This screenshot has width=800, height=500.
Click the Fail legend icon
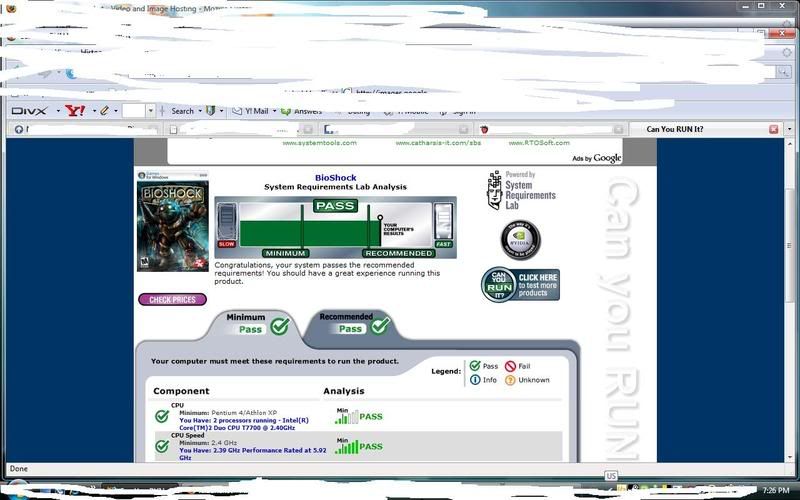coord(510,366)
